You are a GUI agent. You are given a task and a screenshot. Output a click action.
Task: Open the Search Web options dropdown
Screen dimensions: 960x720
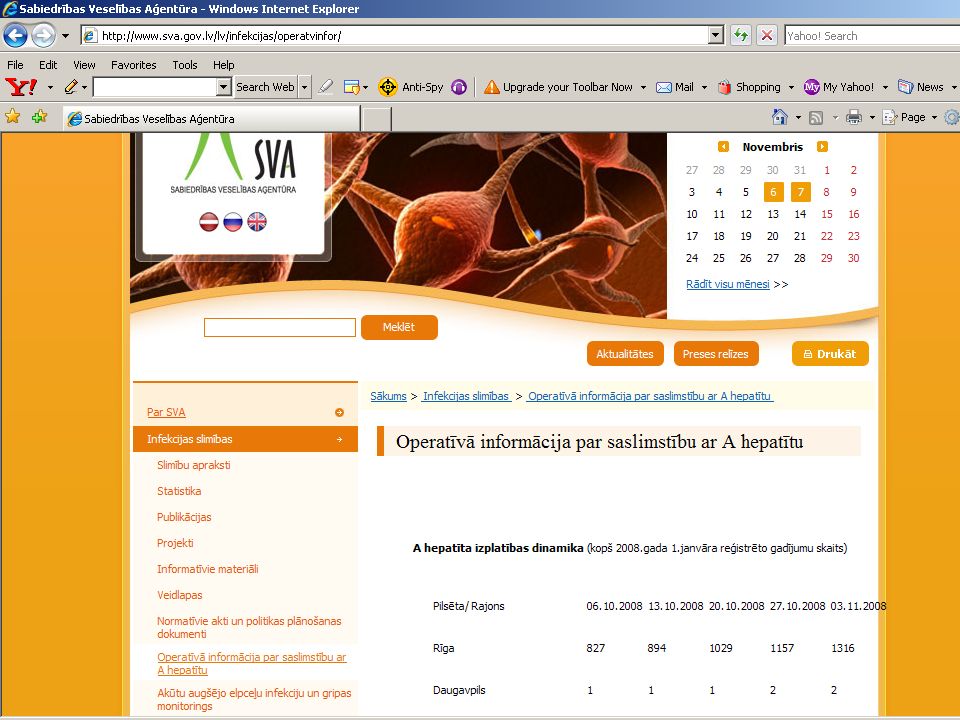click(304, 87)
